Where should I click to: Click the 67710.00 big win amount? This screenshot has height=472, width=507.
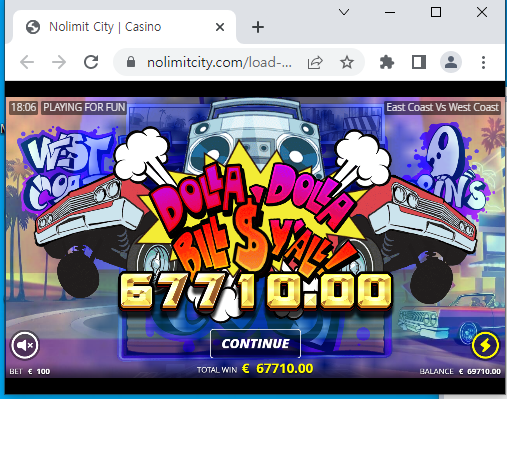pos(255,292)
